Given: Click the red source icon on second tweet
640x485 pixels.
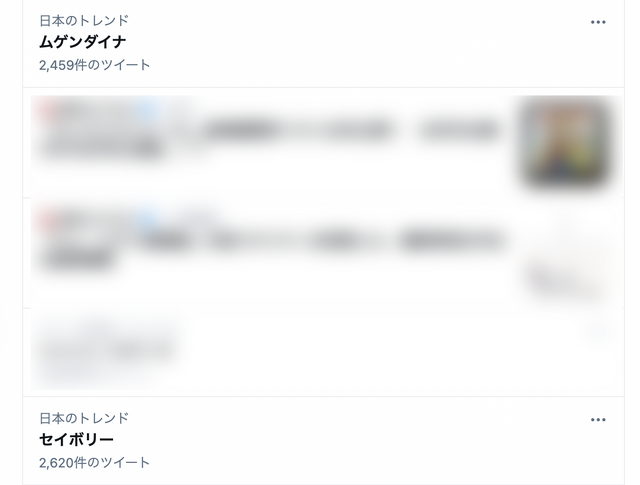Looking at the screenshot, I should (x=46, y=219).
